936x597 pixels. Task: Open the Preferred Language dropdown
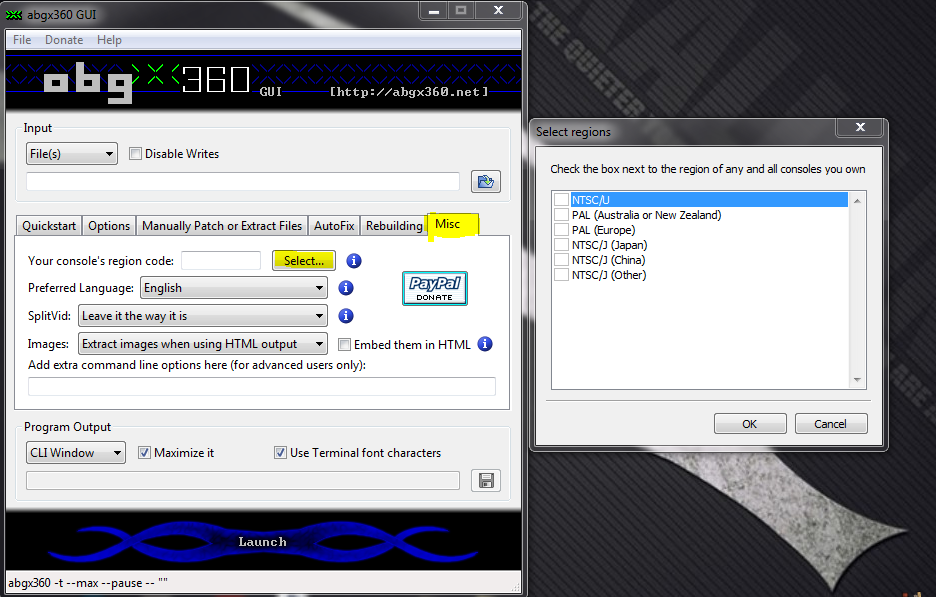tap(318, 288)
